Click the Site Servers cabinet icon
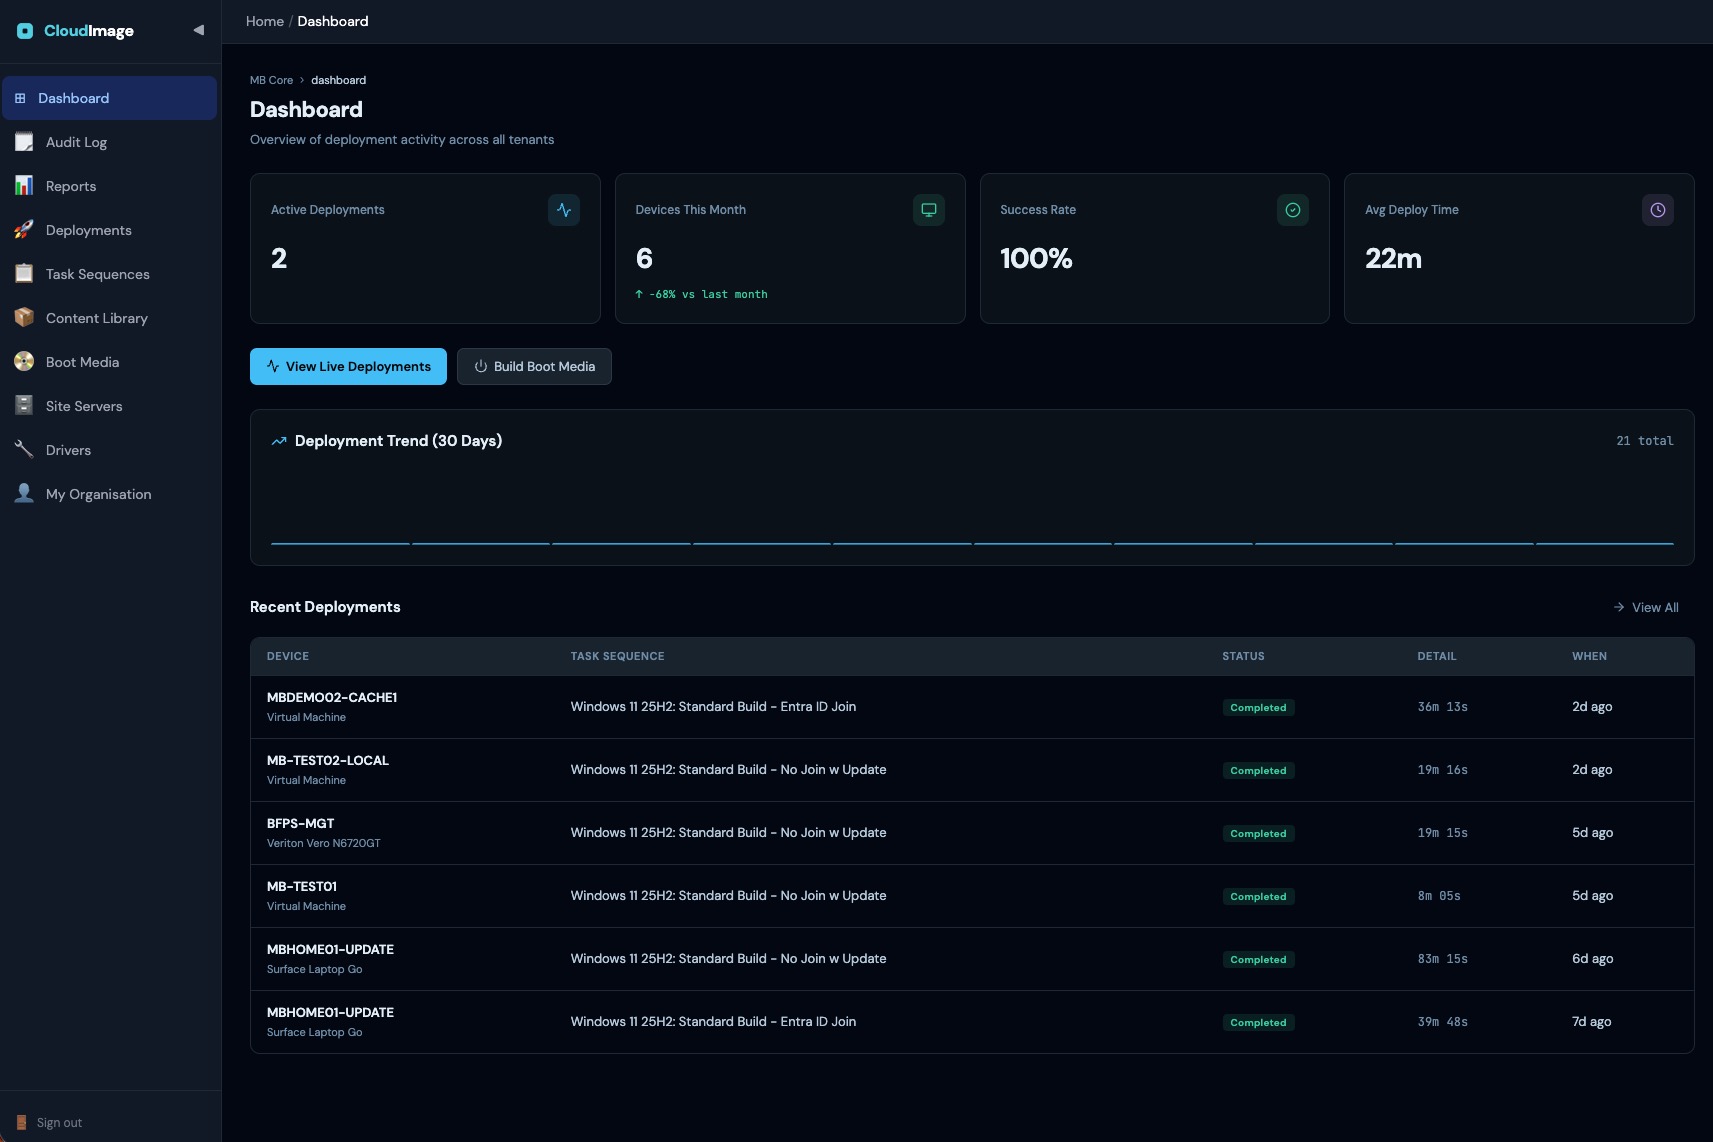The image size is (1713, 1142). [x=24, y=406]
